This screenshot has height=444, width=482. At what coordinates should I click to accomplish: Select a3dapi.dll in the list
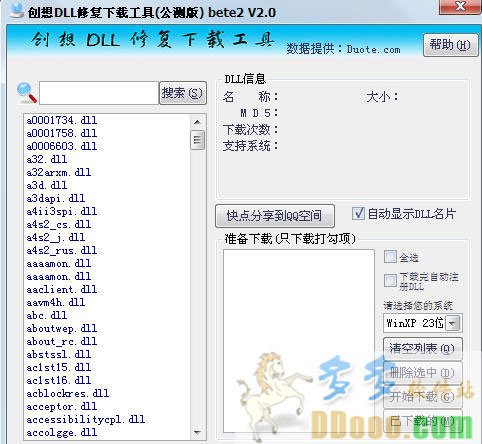pos(56,198)
